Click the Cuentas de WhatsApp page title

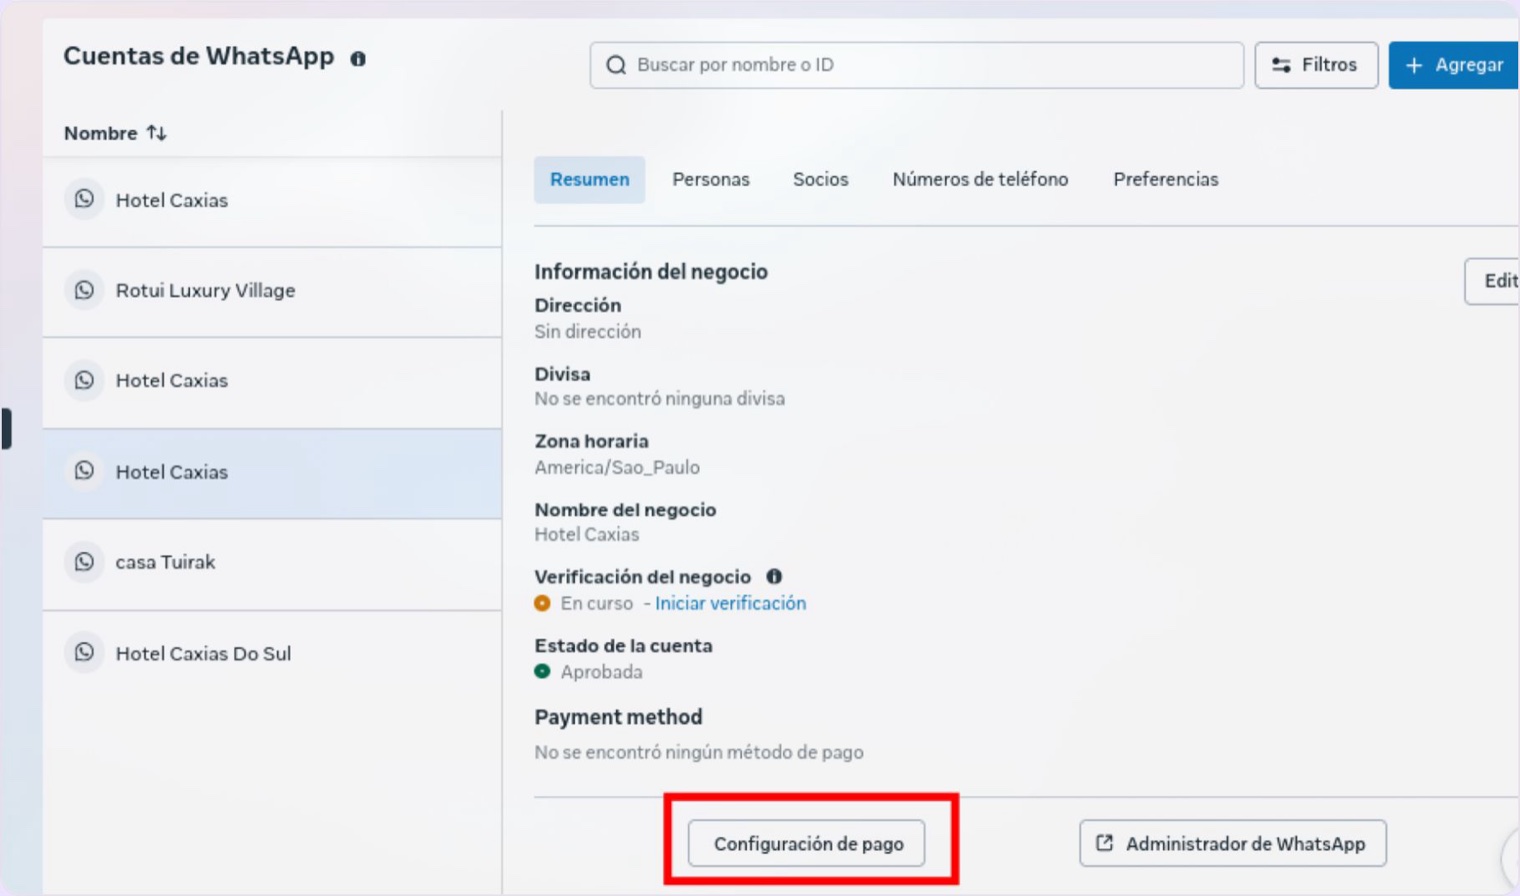pos(199,57)
